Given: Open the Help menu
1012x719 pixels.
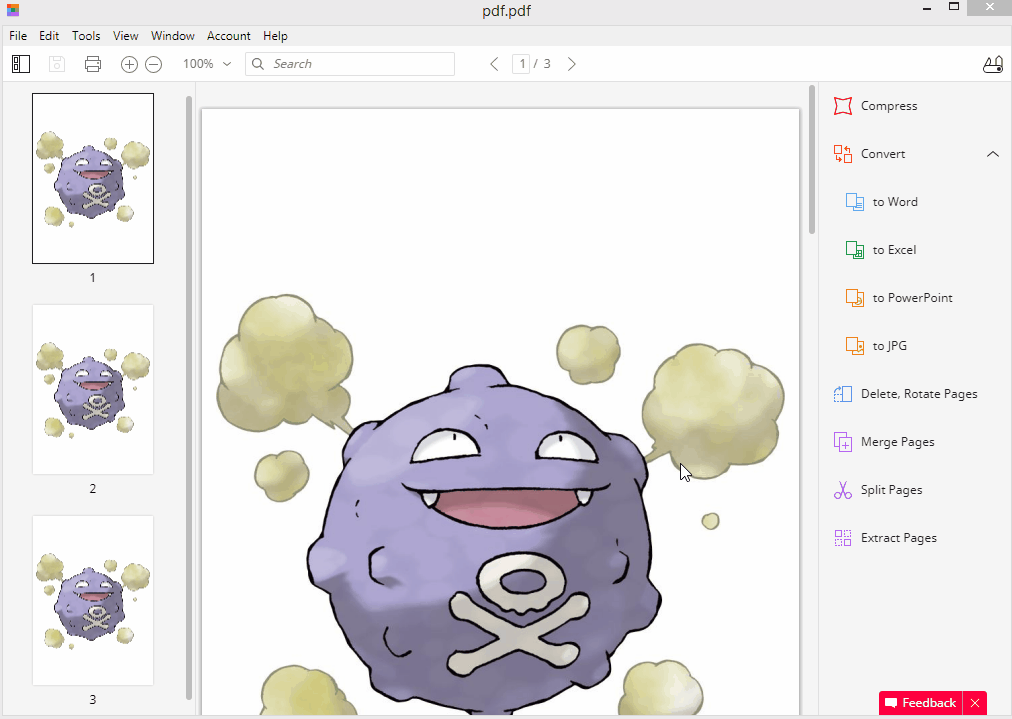Looking at the screenshot, I should (275, 35).
